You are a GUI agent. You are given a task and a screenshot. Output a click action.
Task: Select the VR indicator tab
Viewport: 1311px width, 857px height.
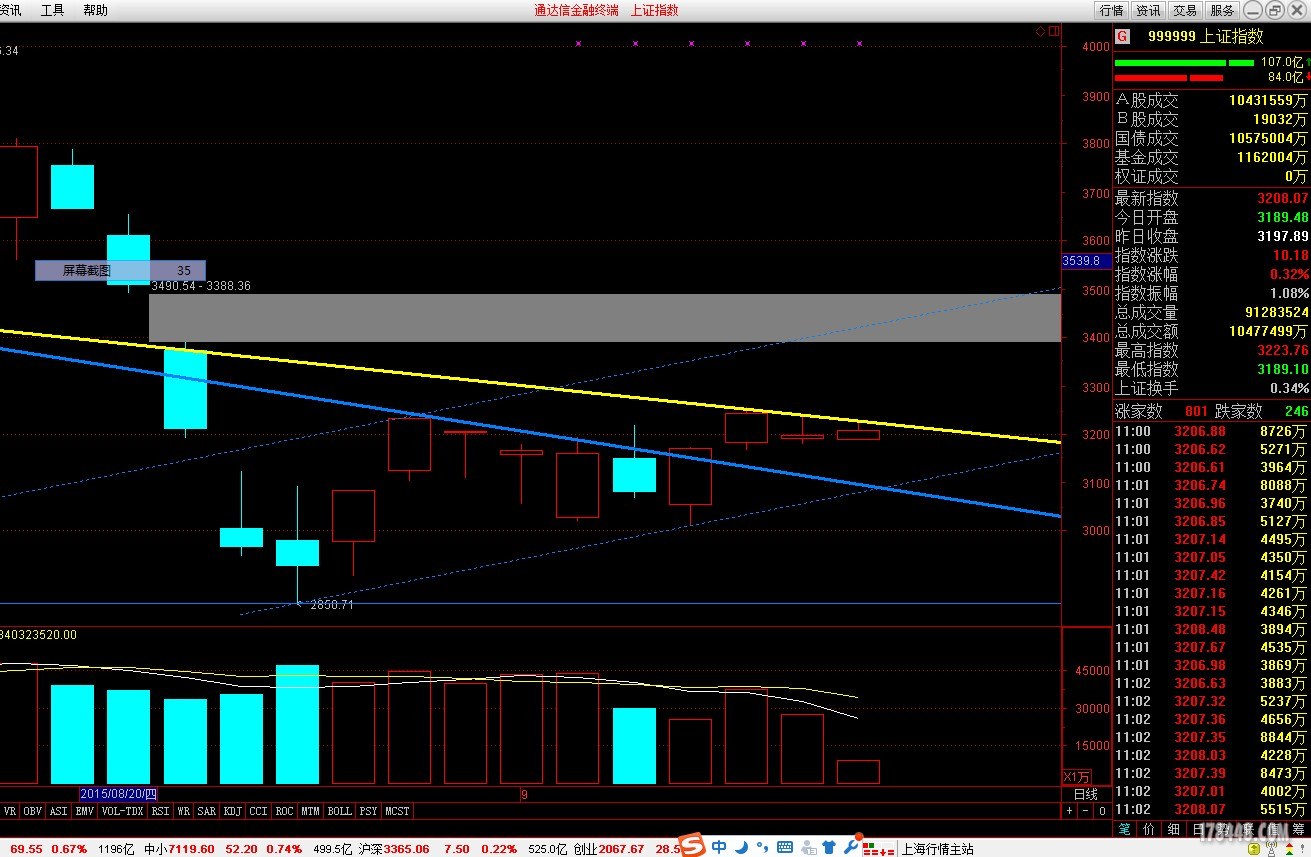(10, 811)
